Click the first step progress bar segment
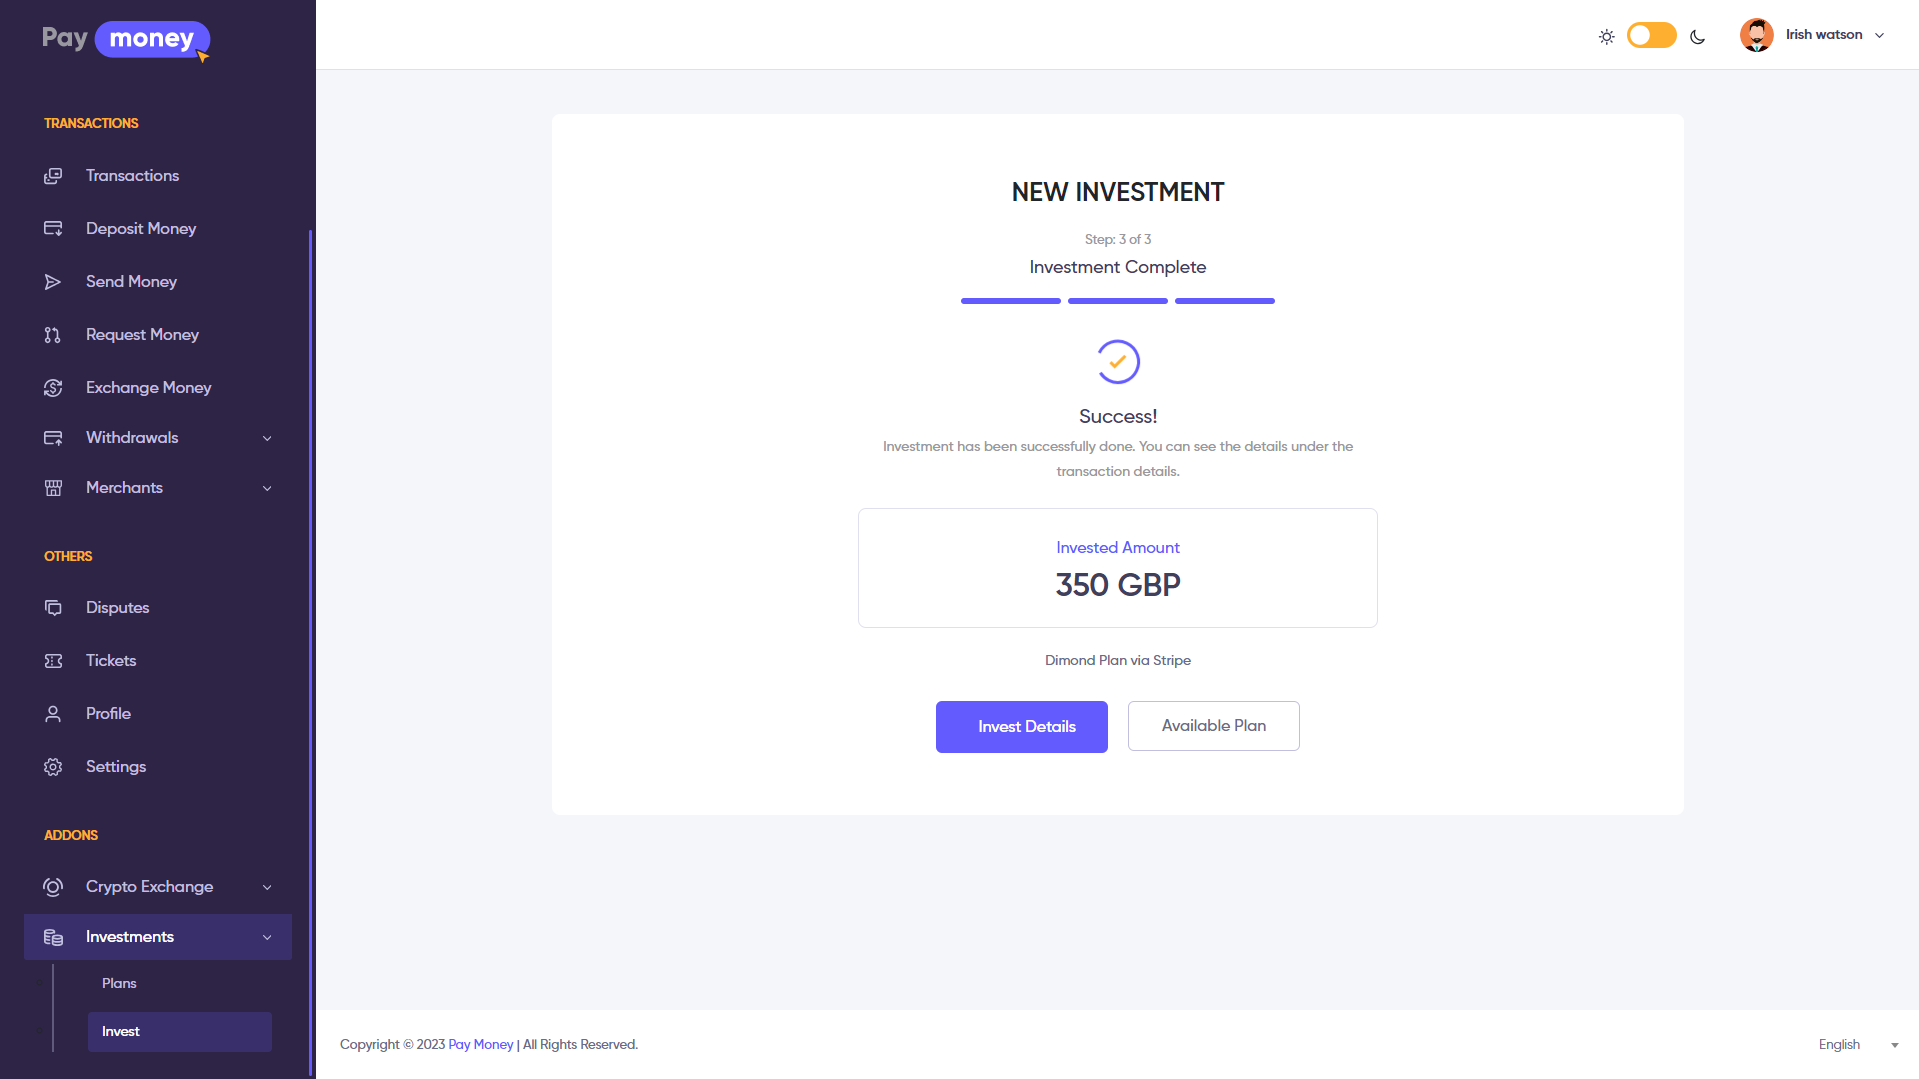 coord(1010,301)
